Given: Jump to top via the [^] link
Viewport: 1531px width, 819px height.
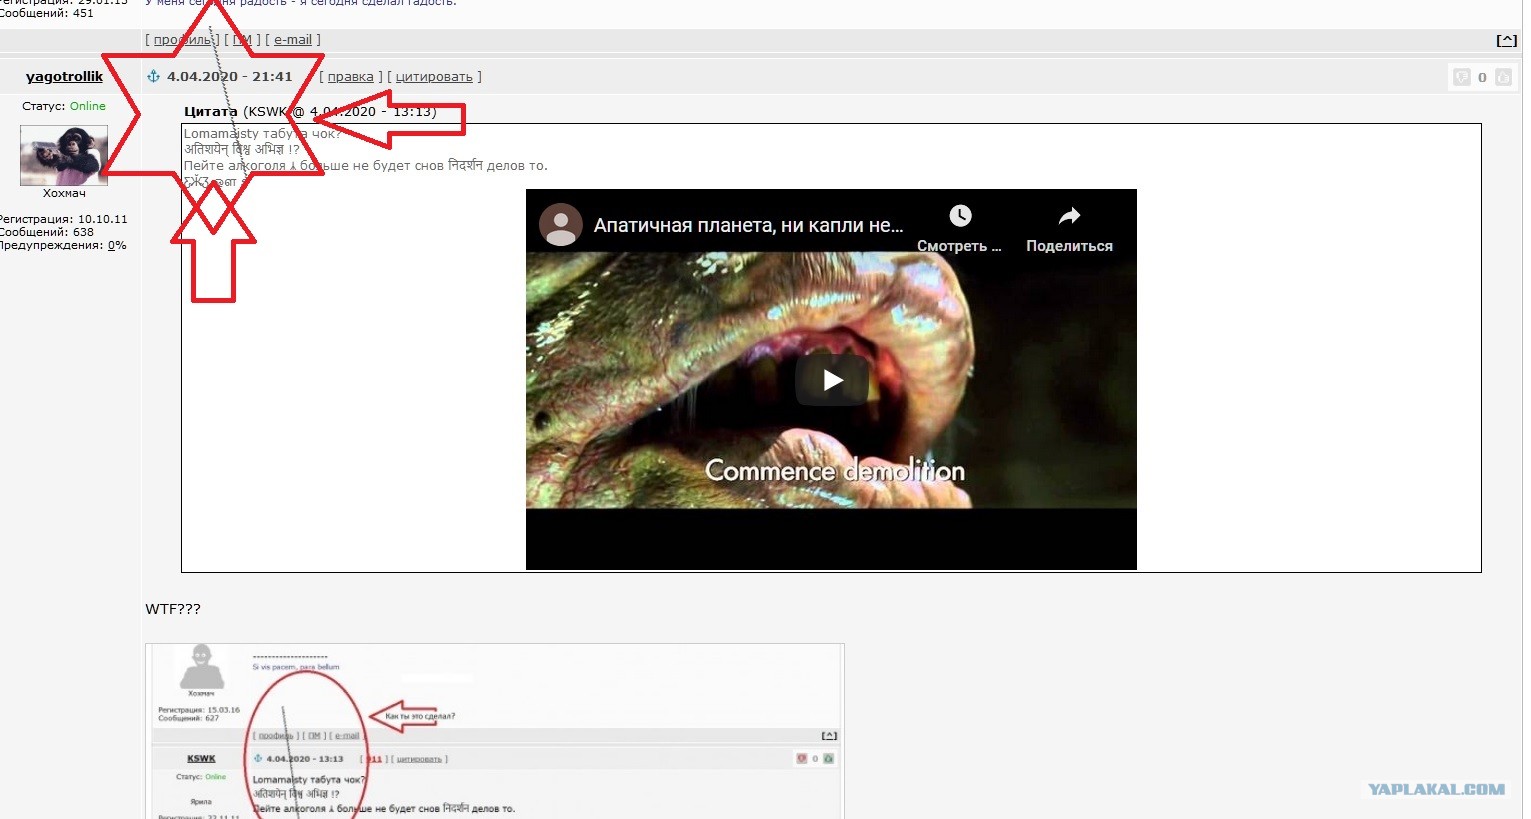Looking at the screenshot, I should (1506, 40).
